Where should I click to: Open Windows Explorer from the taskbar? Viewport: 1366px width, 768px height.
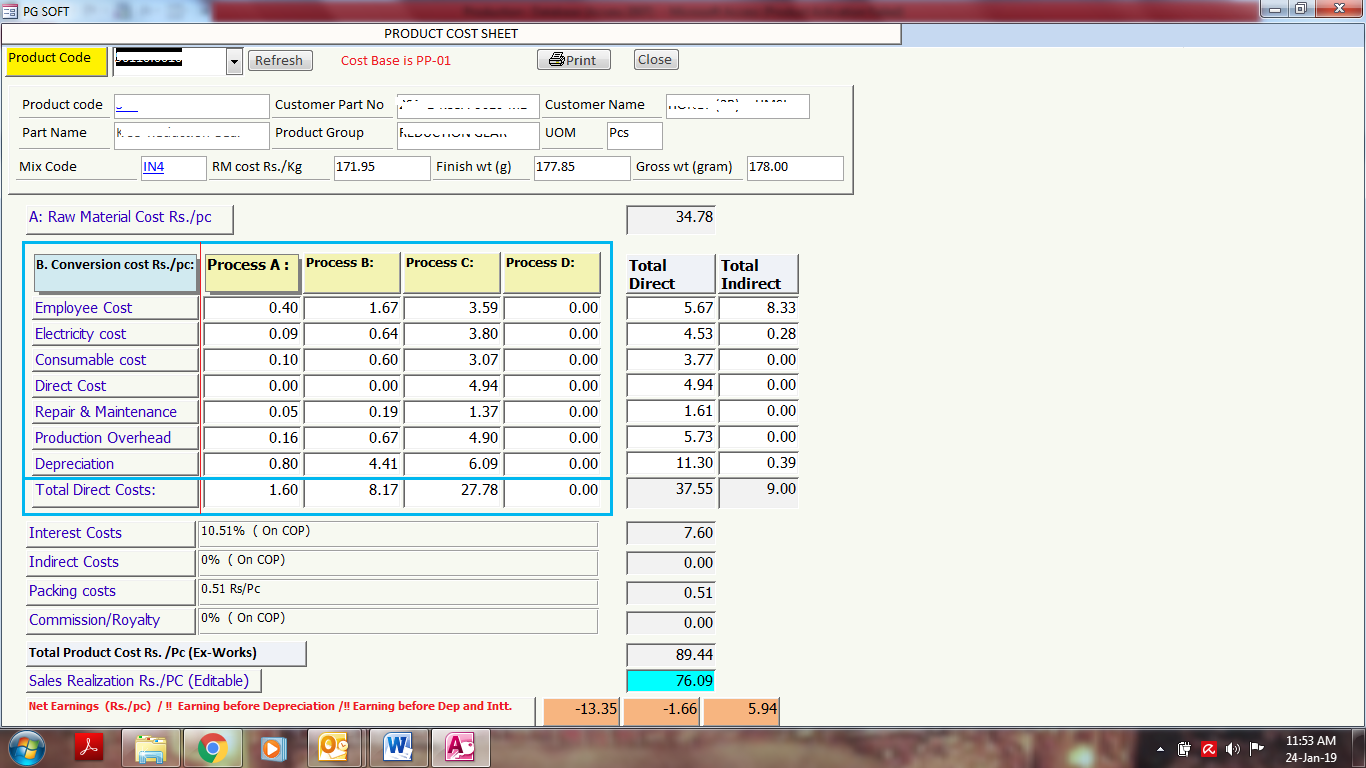tap(150, 748)
